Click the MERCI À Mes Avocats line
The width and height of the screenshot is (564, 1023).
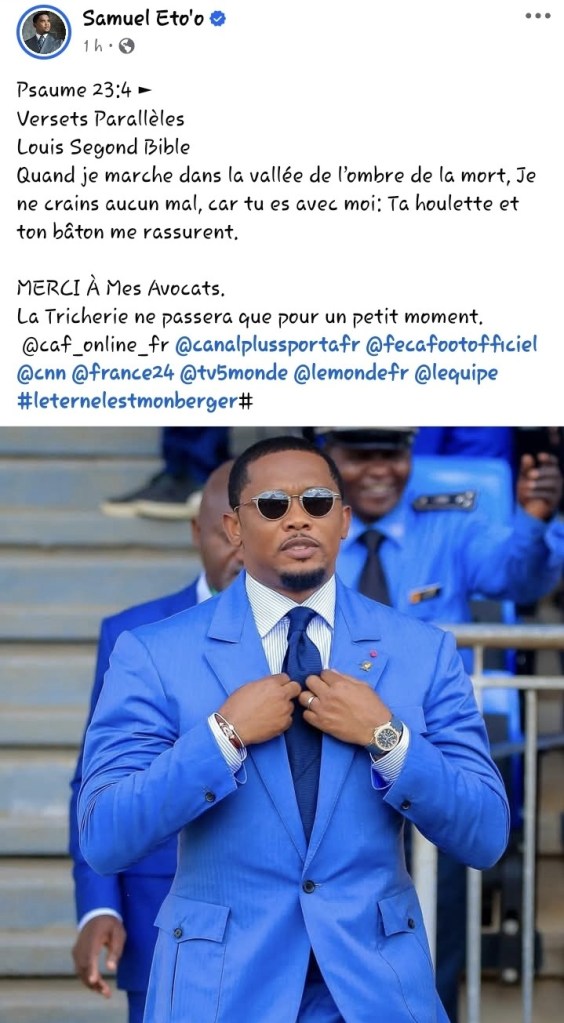click(121, 288)
